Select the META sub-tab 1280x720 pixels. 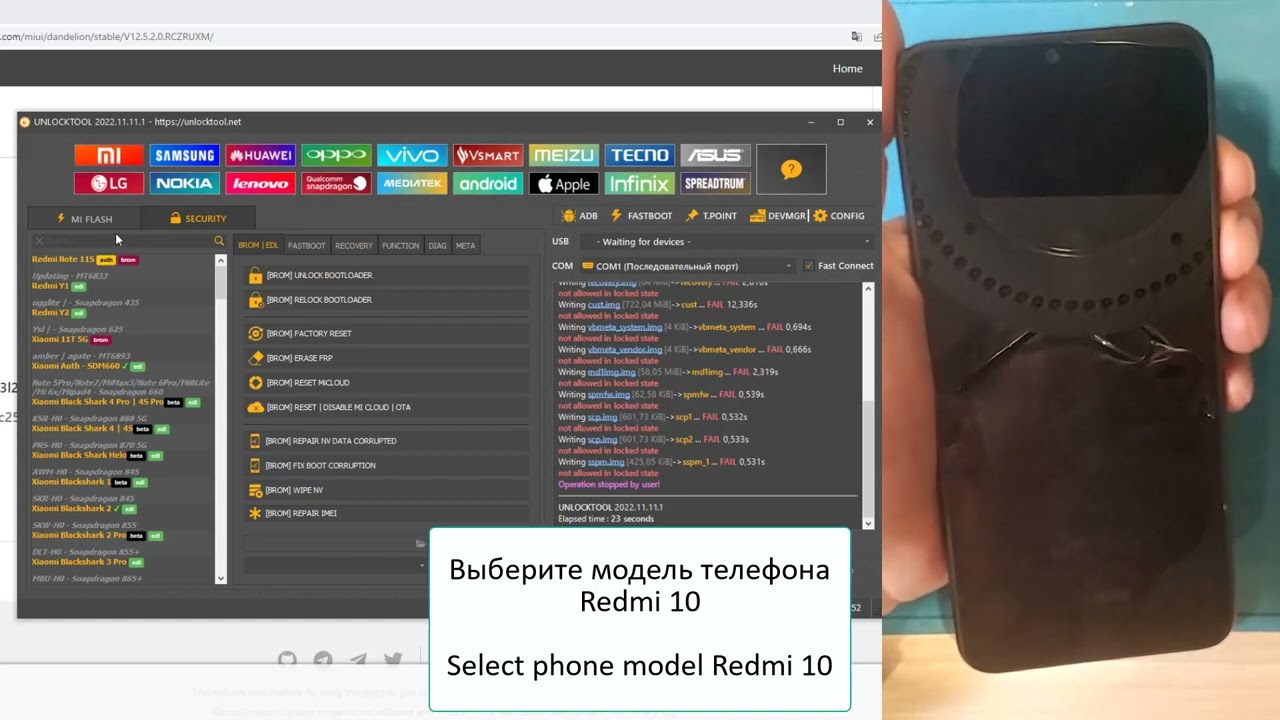(x=466, y=245)
